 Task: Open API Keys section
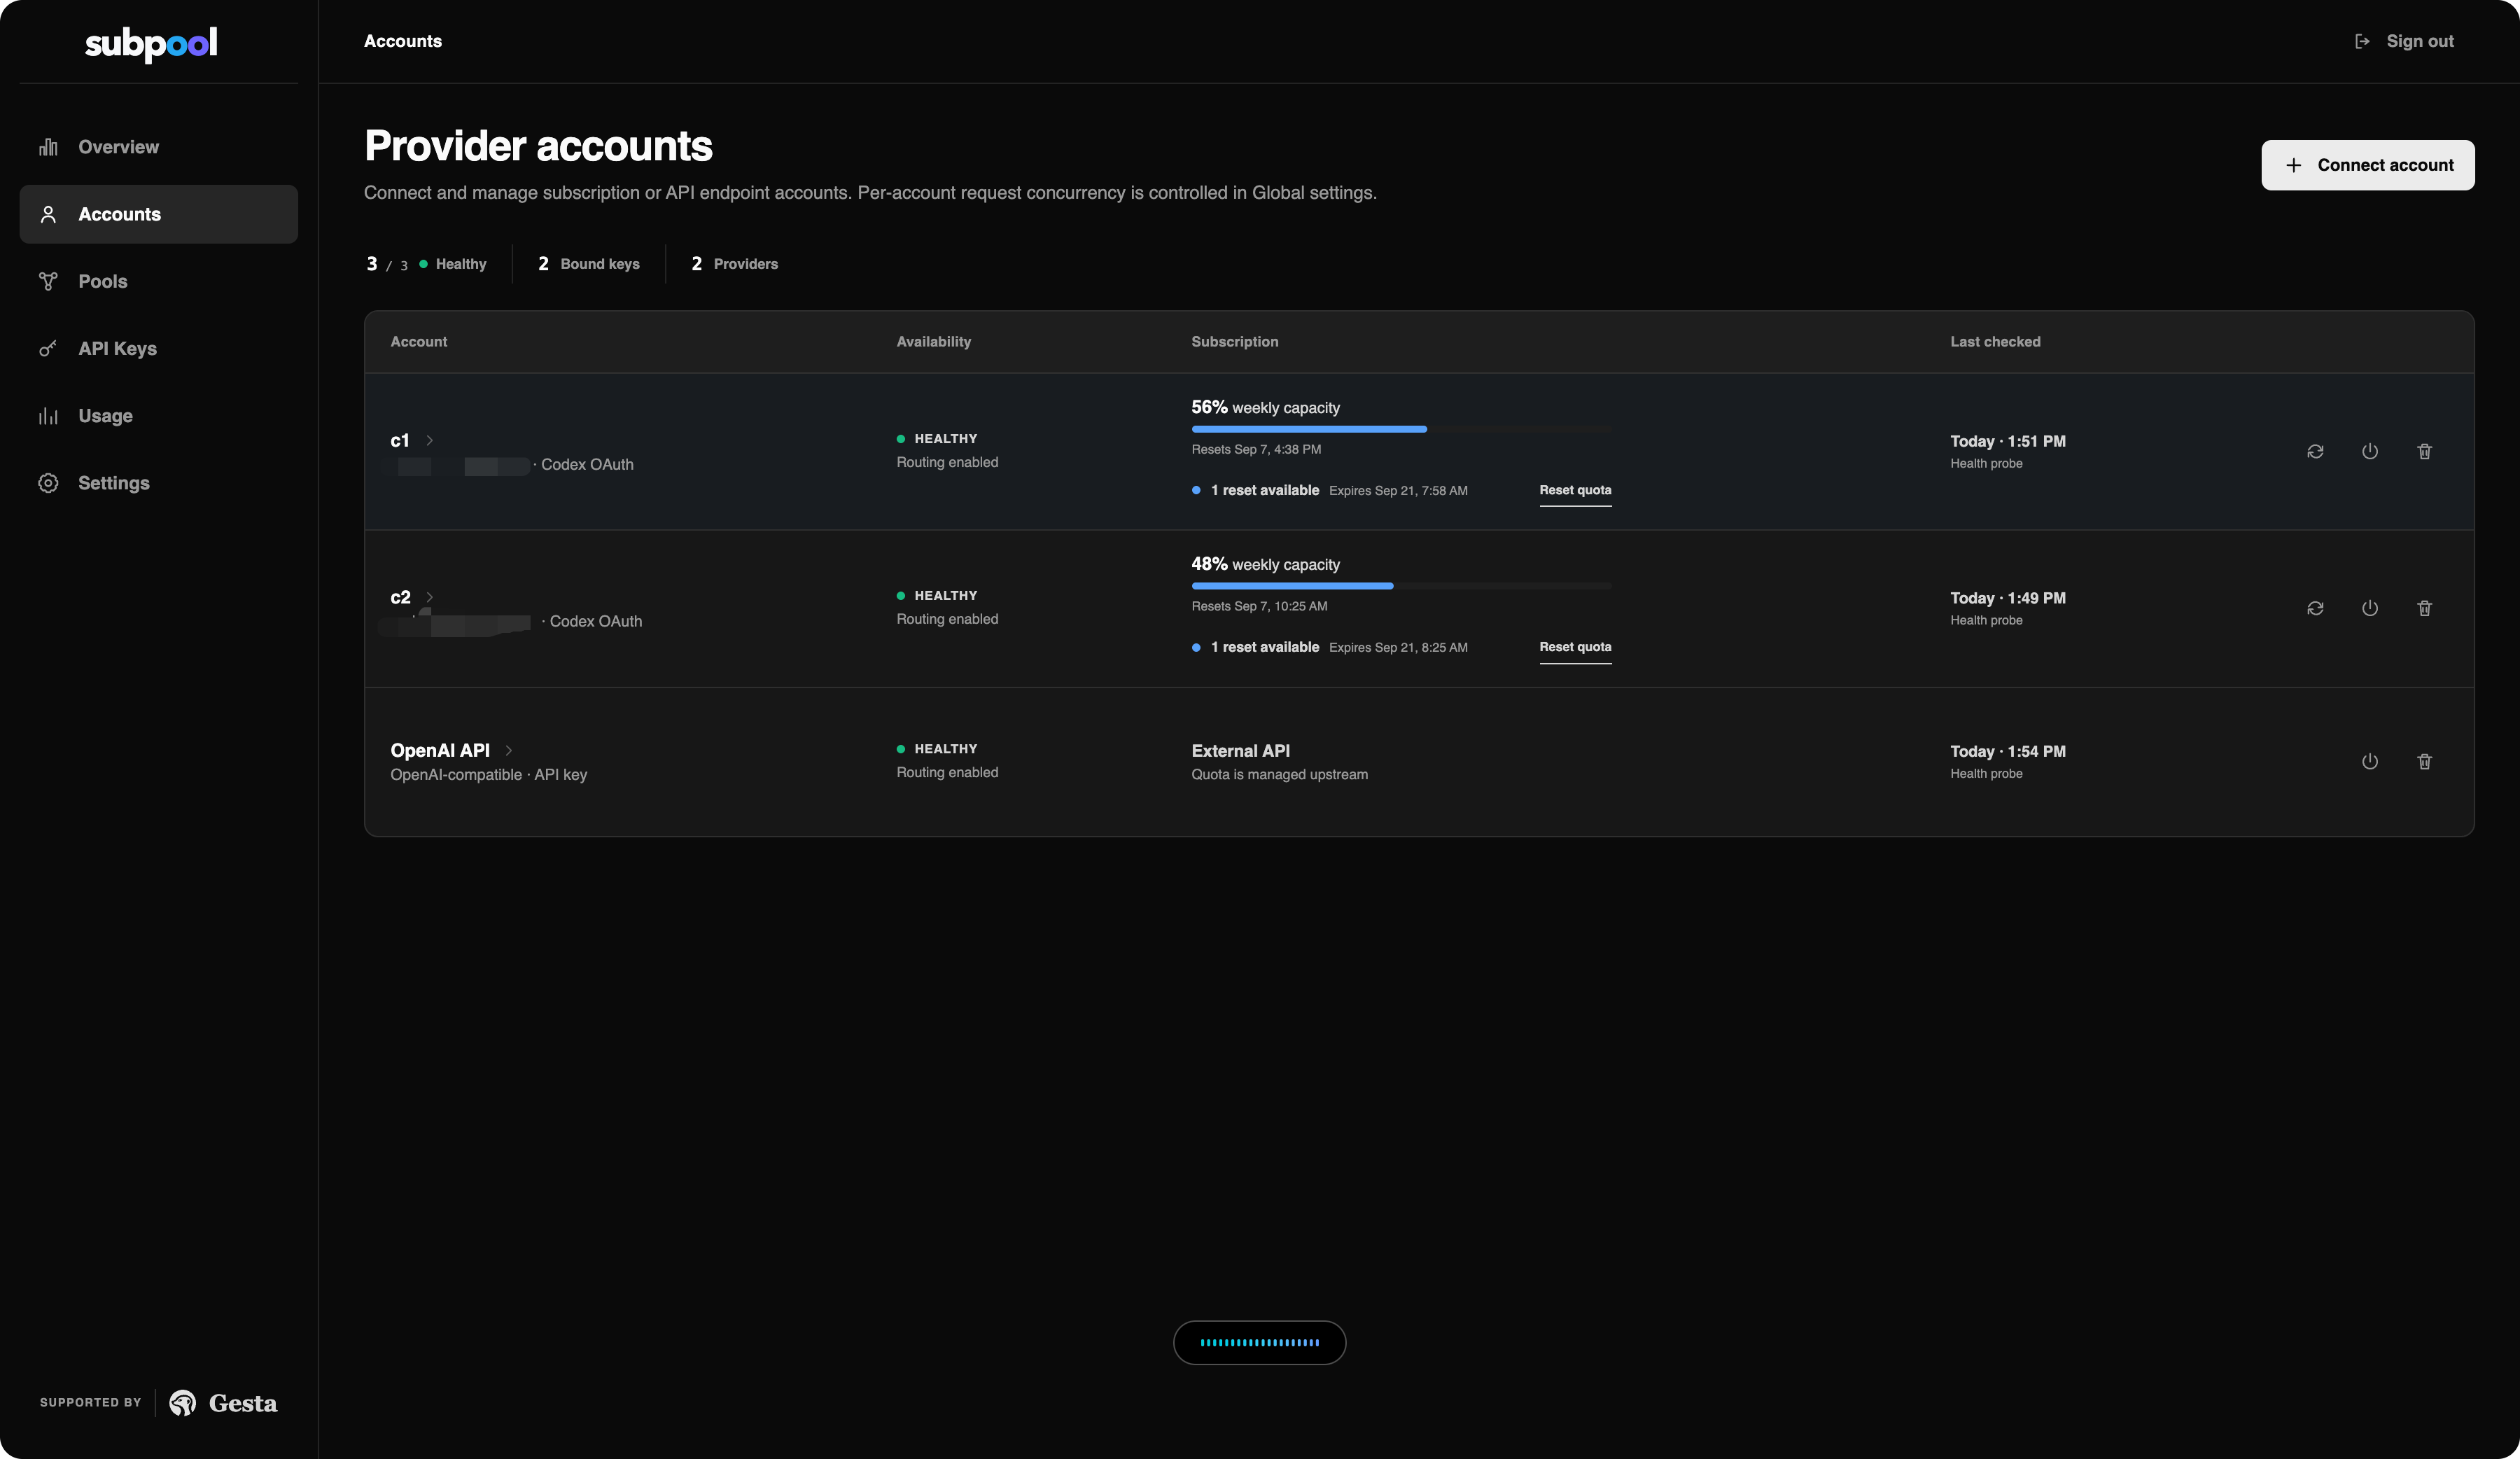(x=159, y=348)
